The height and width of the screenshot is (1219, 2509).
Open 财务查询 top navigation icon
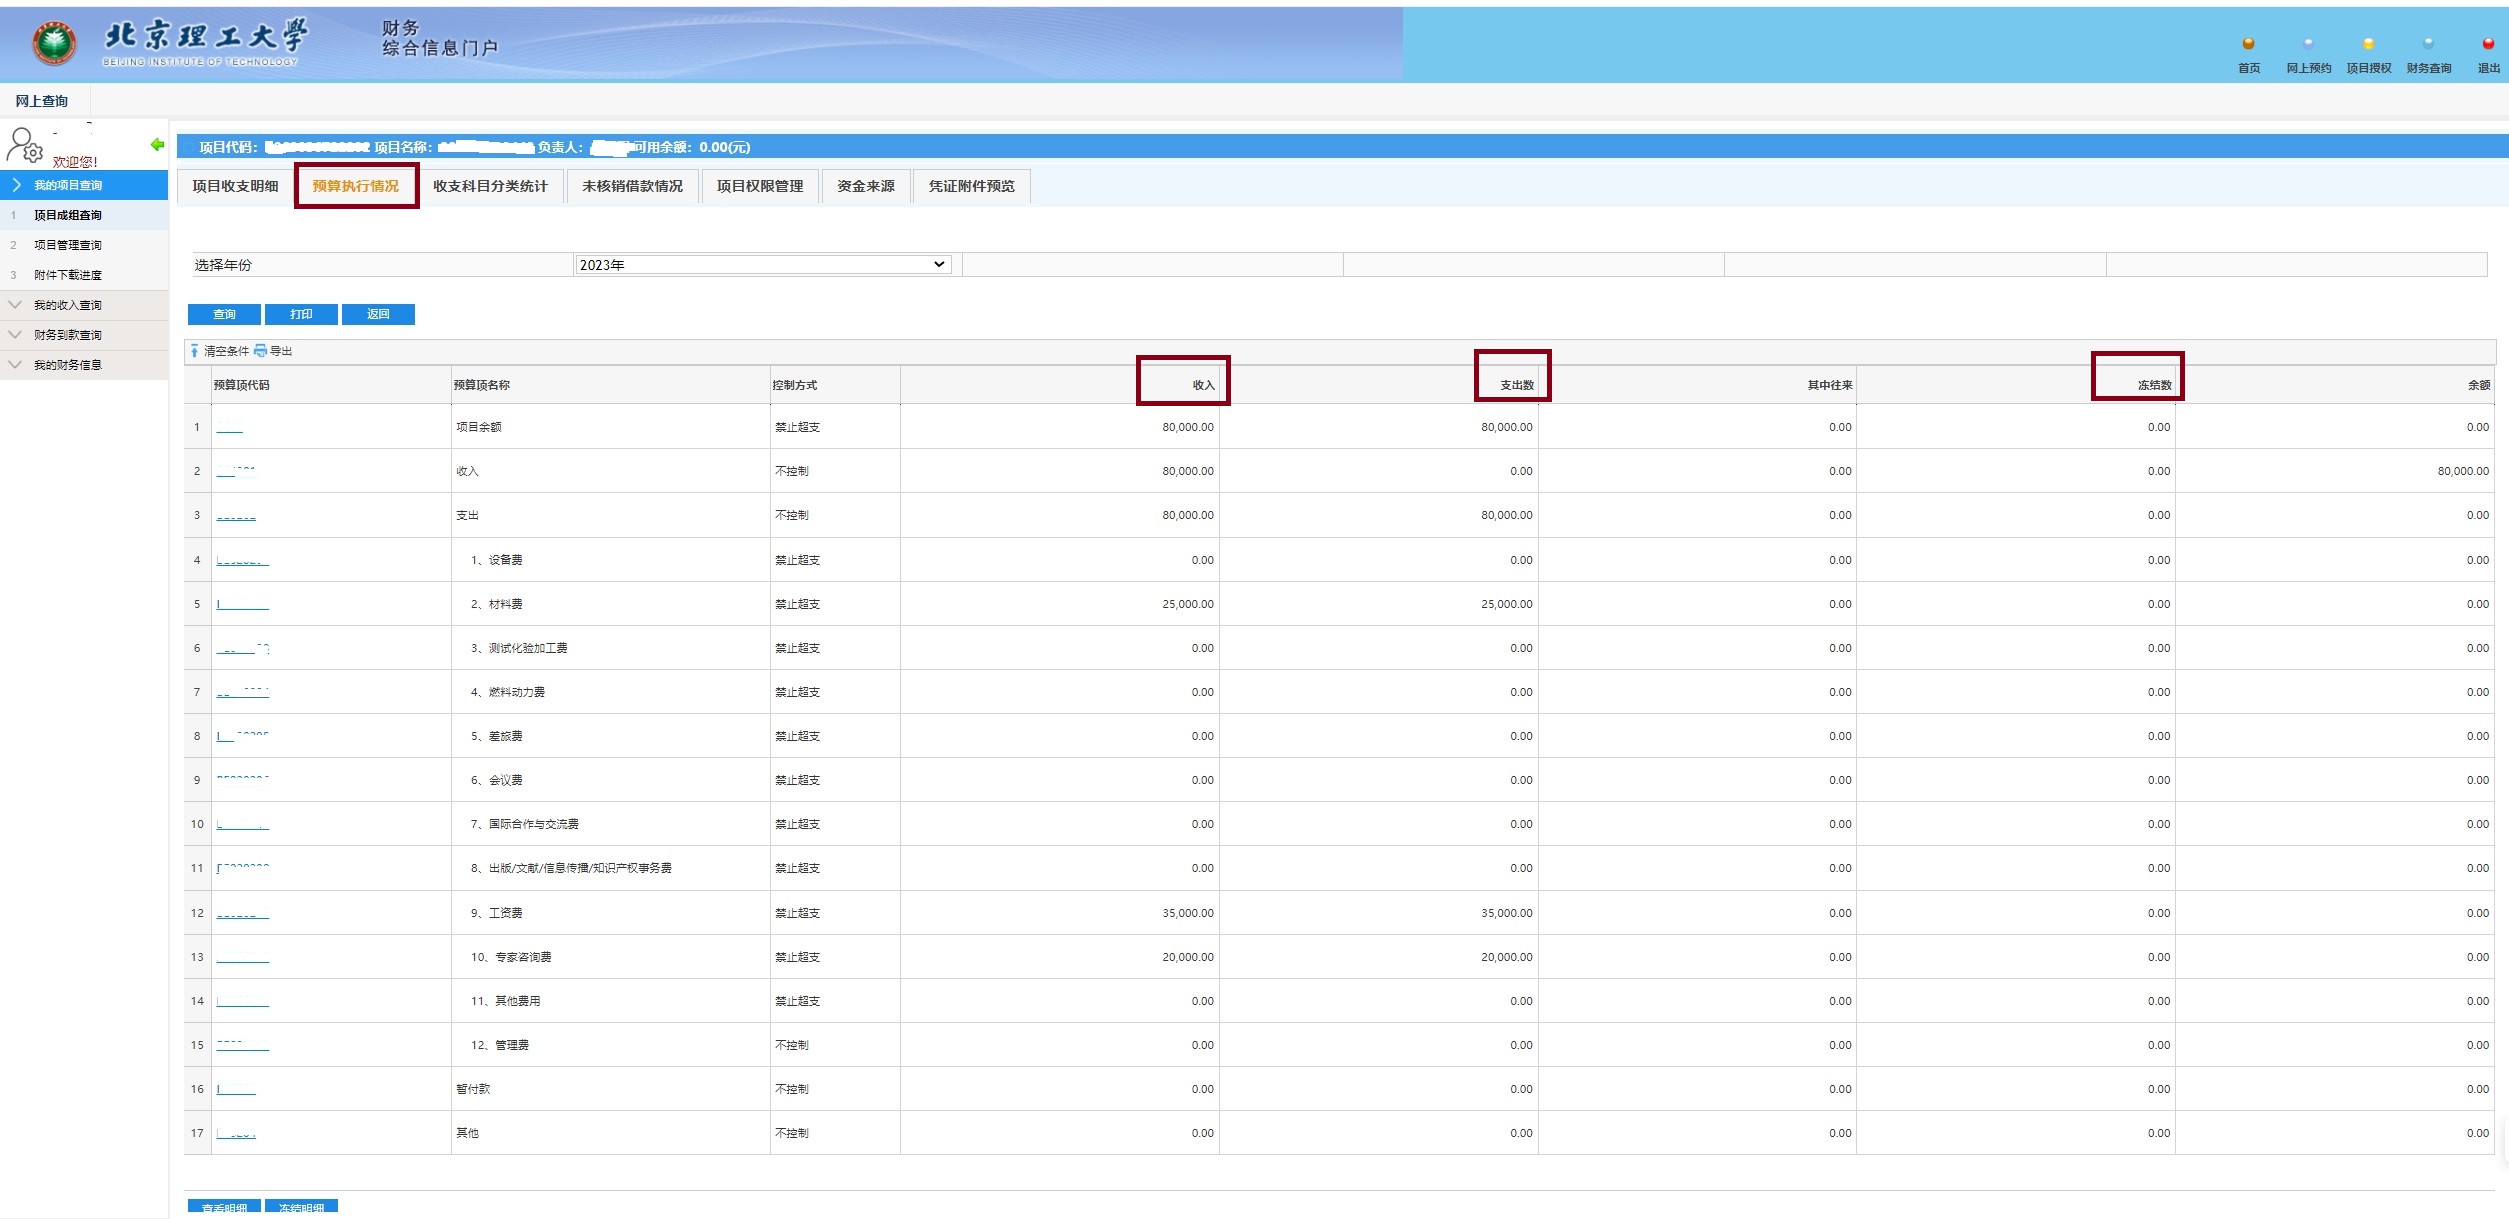[2428, 44]
